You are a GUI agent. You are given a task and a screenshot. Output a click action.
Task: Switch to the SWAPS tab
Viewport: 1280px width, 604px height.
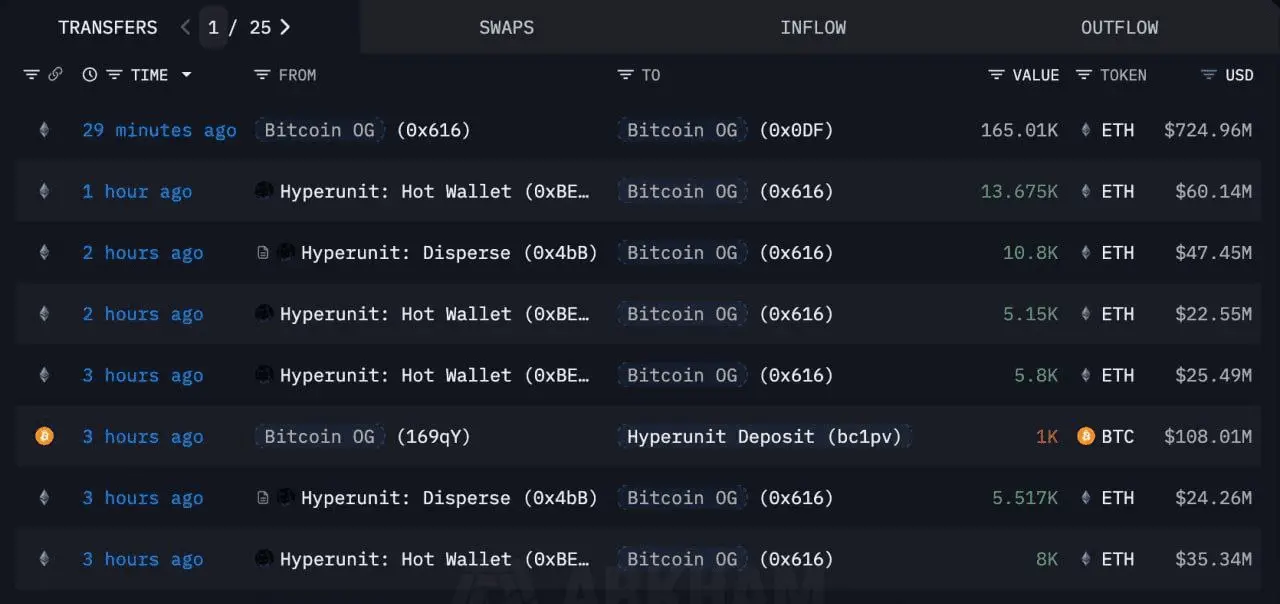click(506, 27)
